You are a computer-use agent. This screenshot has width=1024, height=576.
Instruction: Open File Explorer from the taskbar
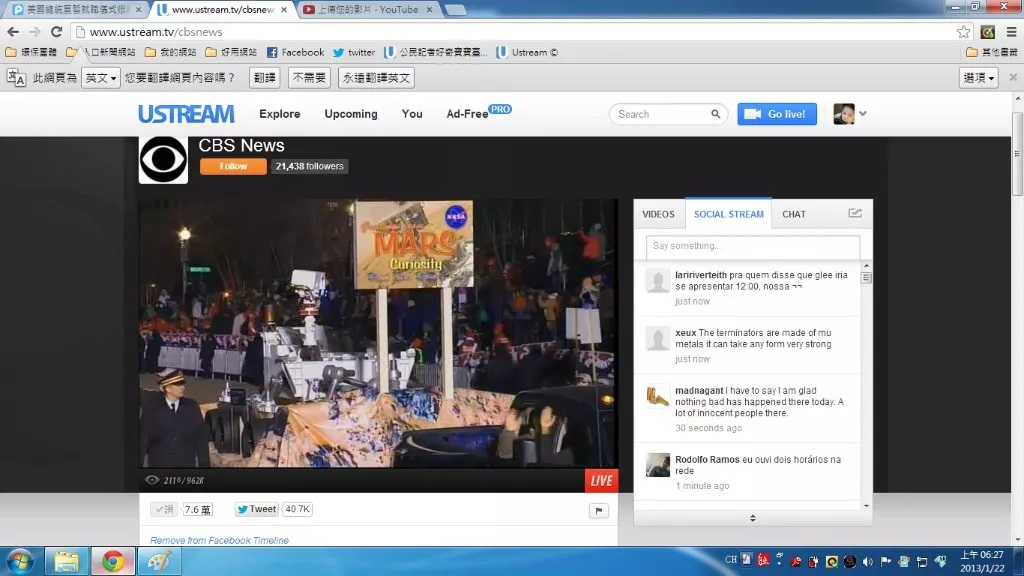tap(66, 562)
